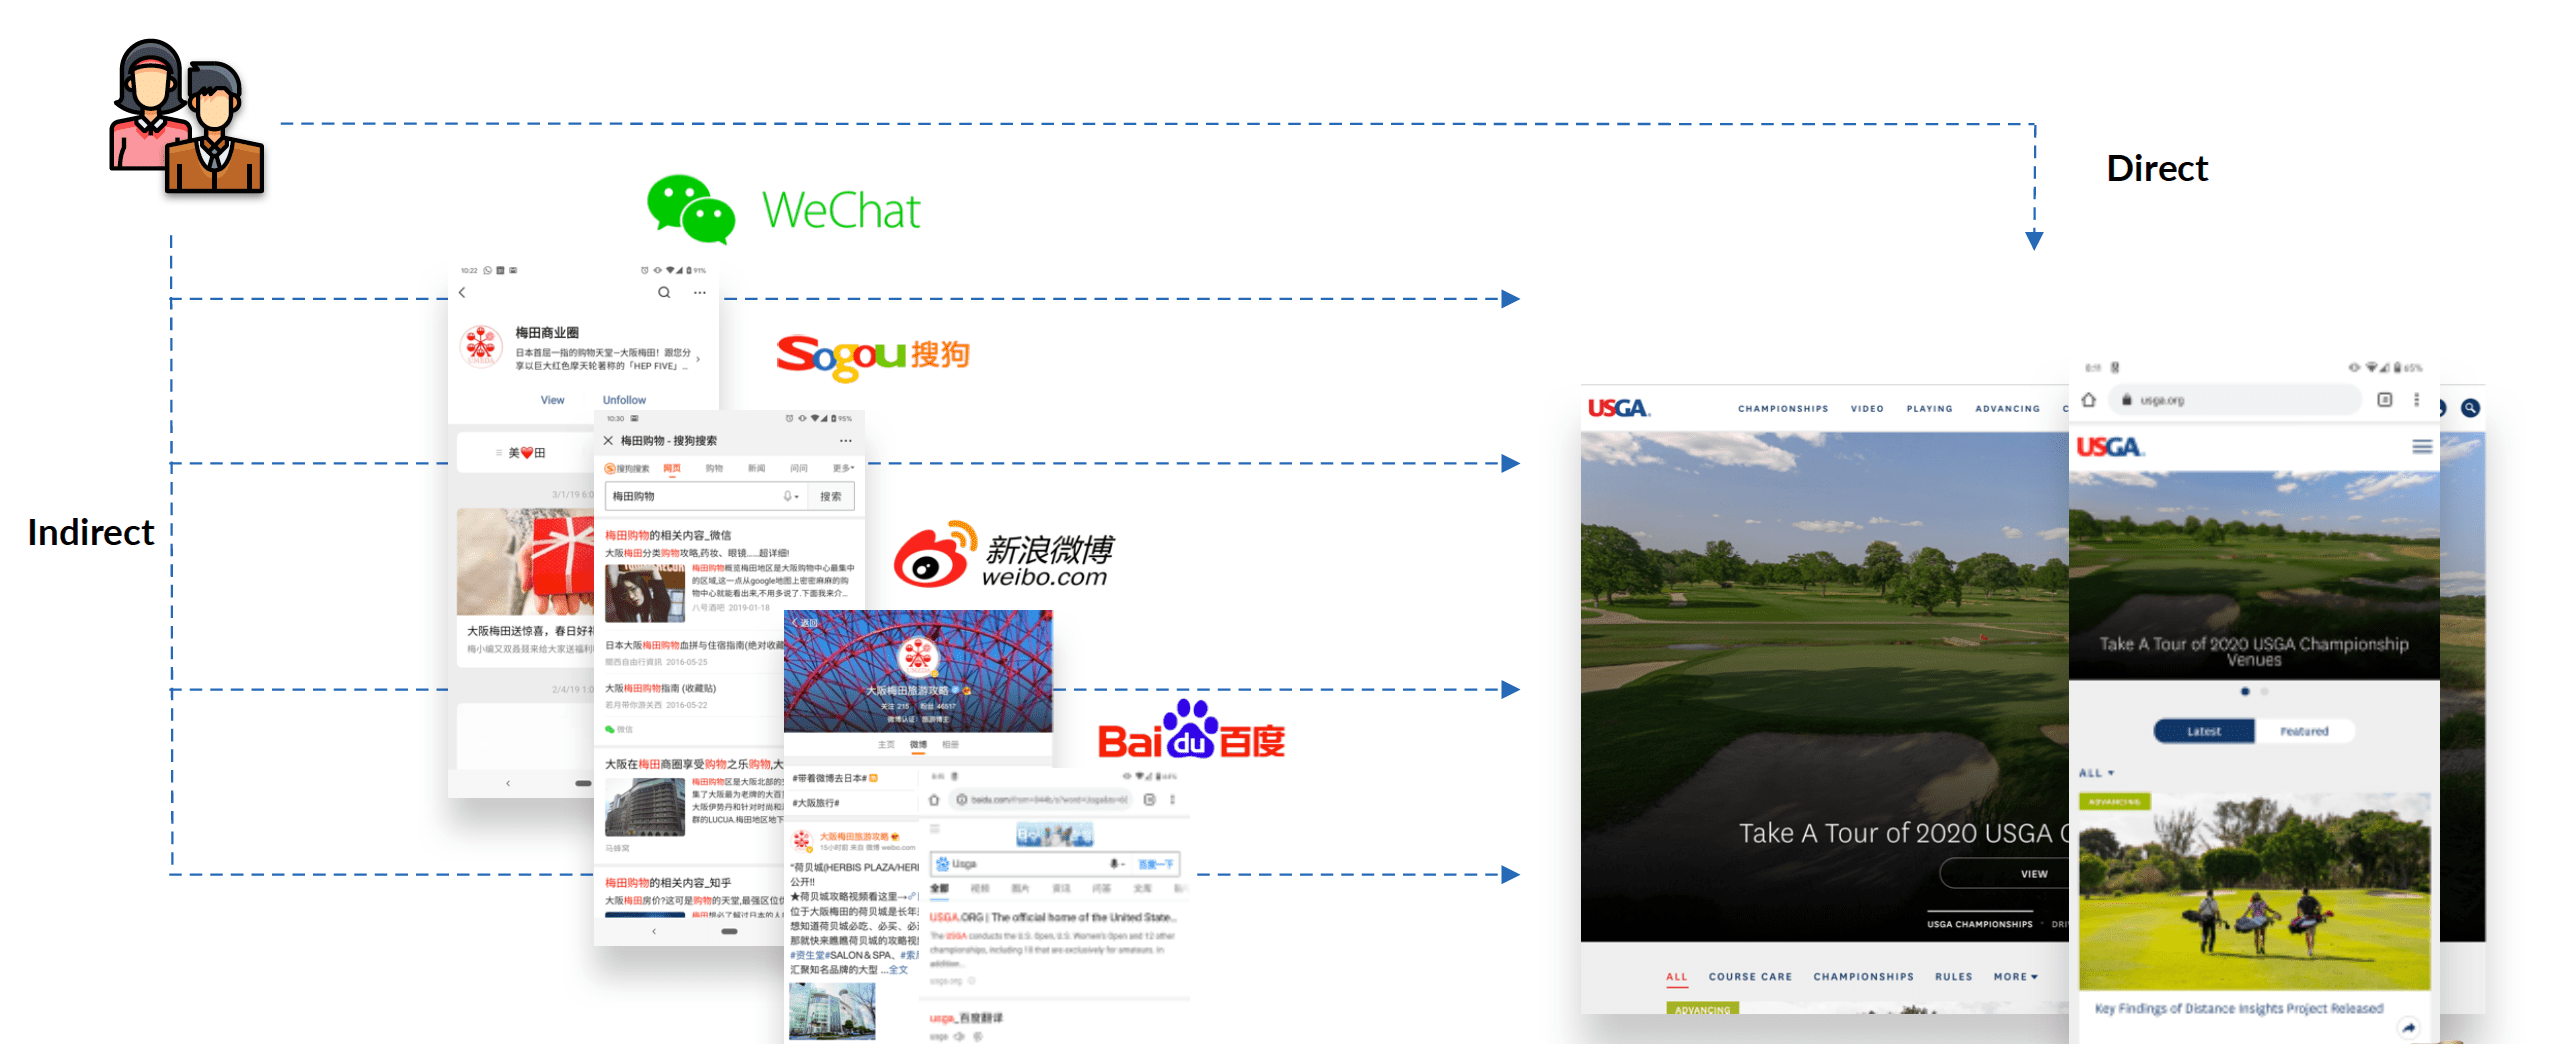Open the browser menu dots in Baidu screen
Image resolution: width=2550 pixels, height=1044 pixels.
[1173, 800]
